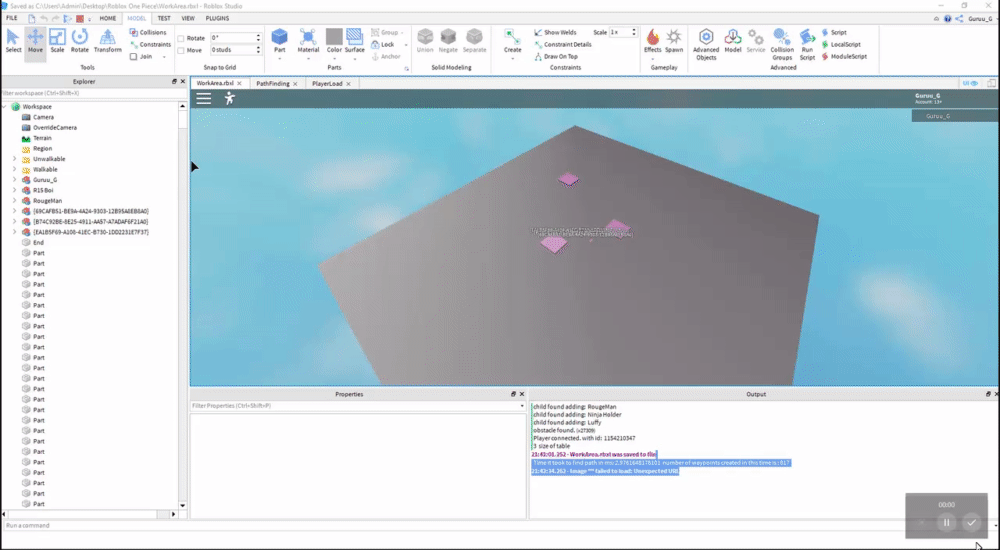Switch to the VIEW ribbon tab
Image resolution: width=1000 pixels, height=550 pixels.
[x=188, y=19]
